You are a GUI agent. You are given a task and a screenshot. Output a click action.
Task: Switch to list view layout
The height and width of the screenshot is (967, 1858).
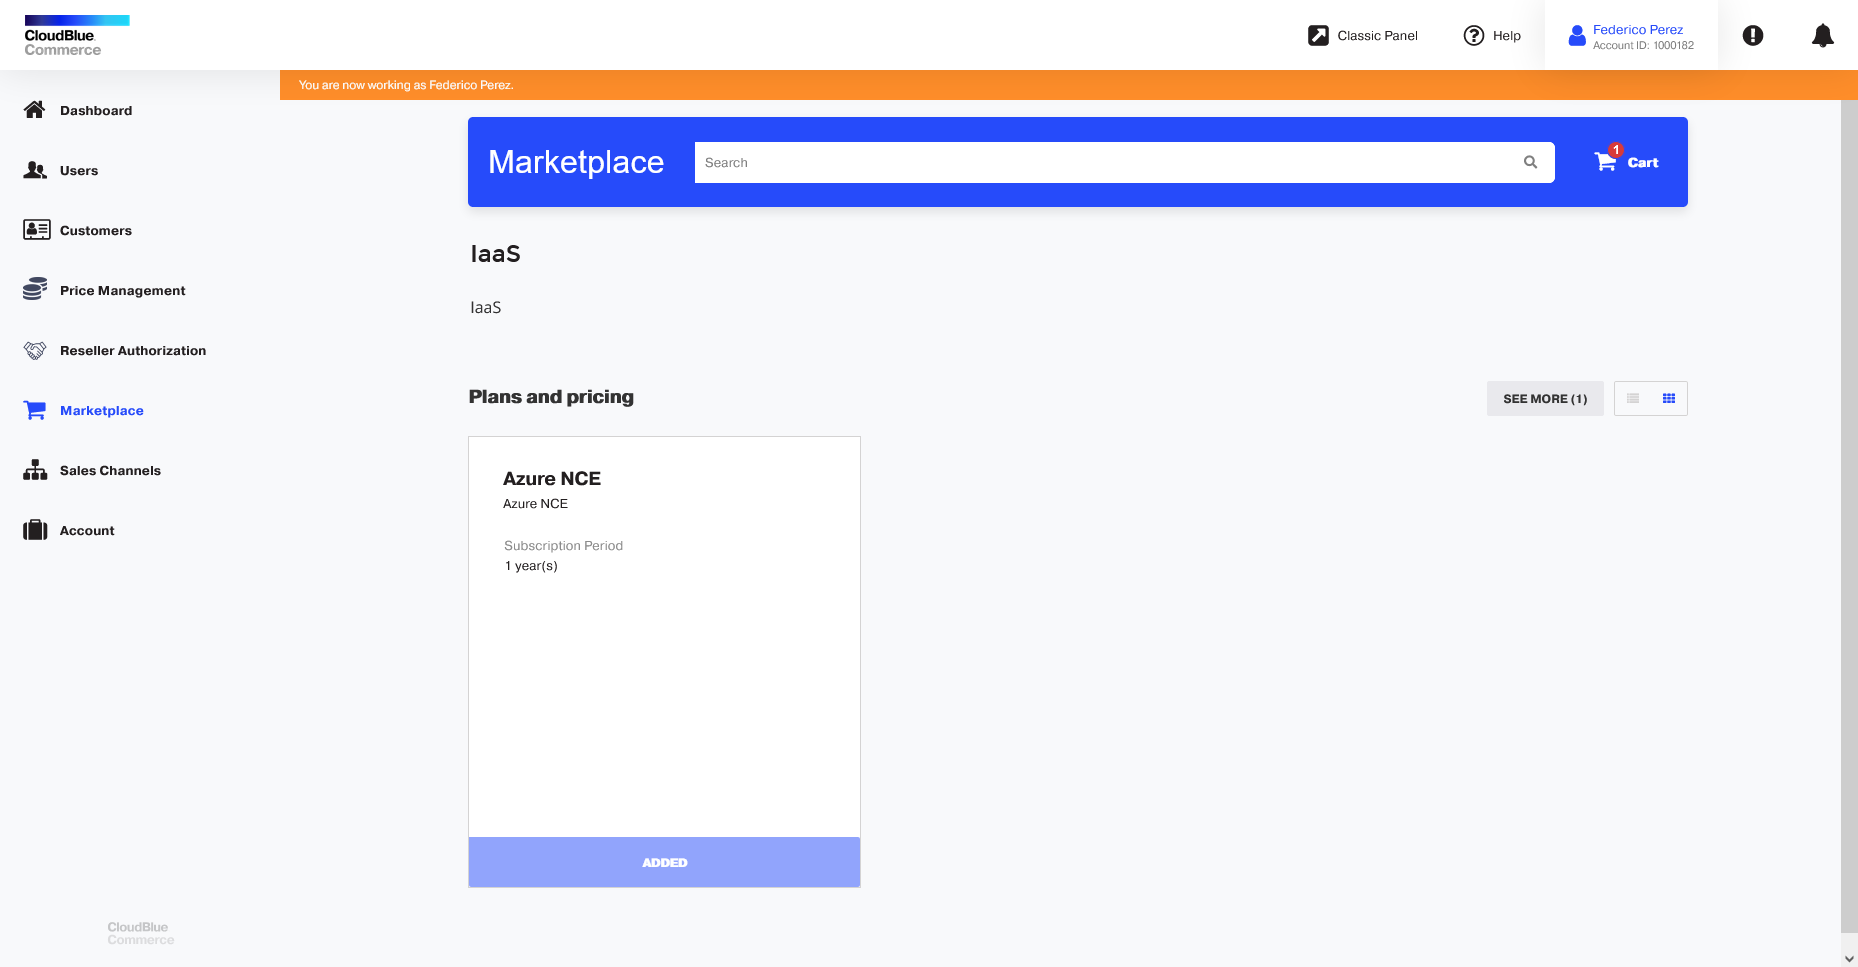click(1633, 398)
